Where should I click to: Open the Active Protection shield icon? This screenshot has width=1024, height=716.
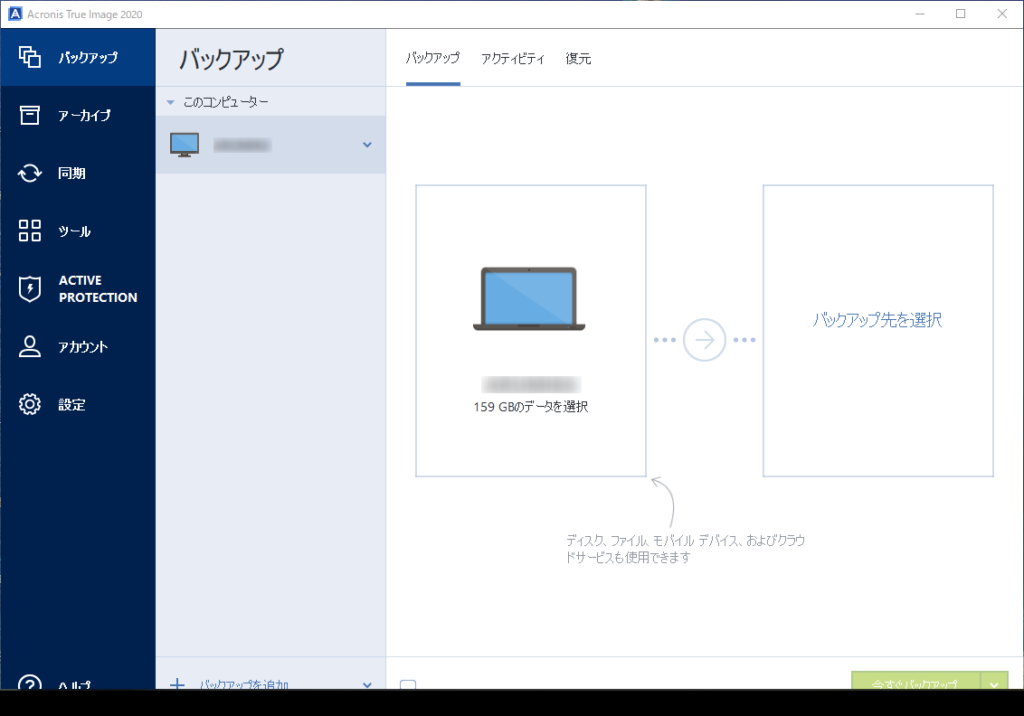(29, 289)
